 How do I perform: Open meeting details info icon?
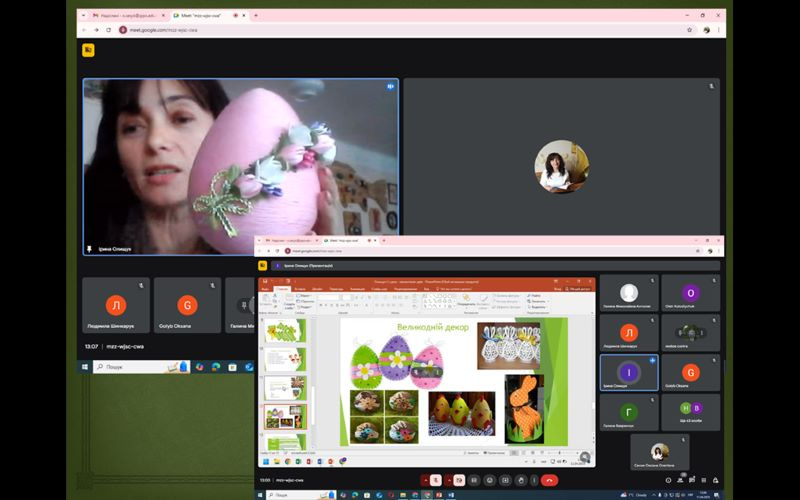click(668, 480)
